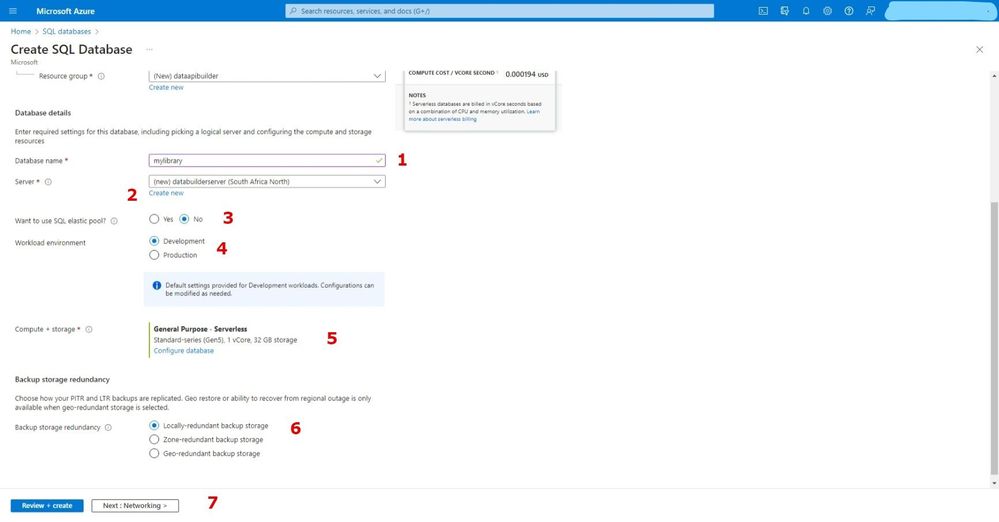Image resolution: width=999 pixels, height=522 pixels.
Task: Click the Backup storage redundancy info icon
Action: click(108, 428)
